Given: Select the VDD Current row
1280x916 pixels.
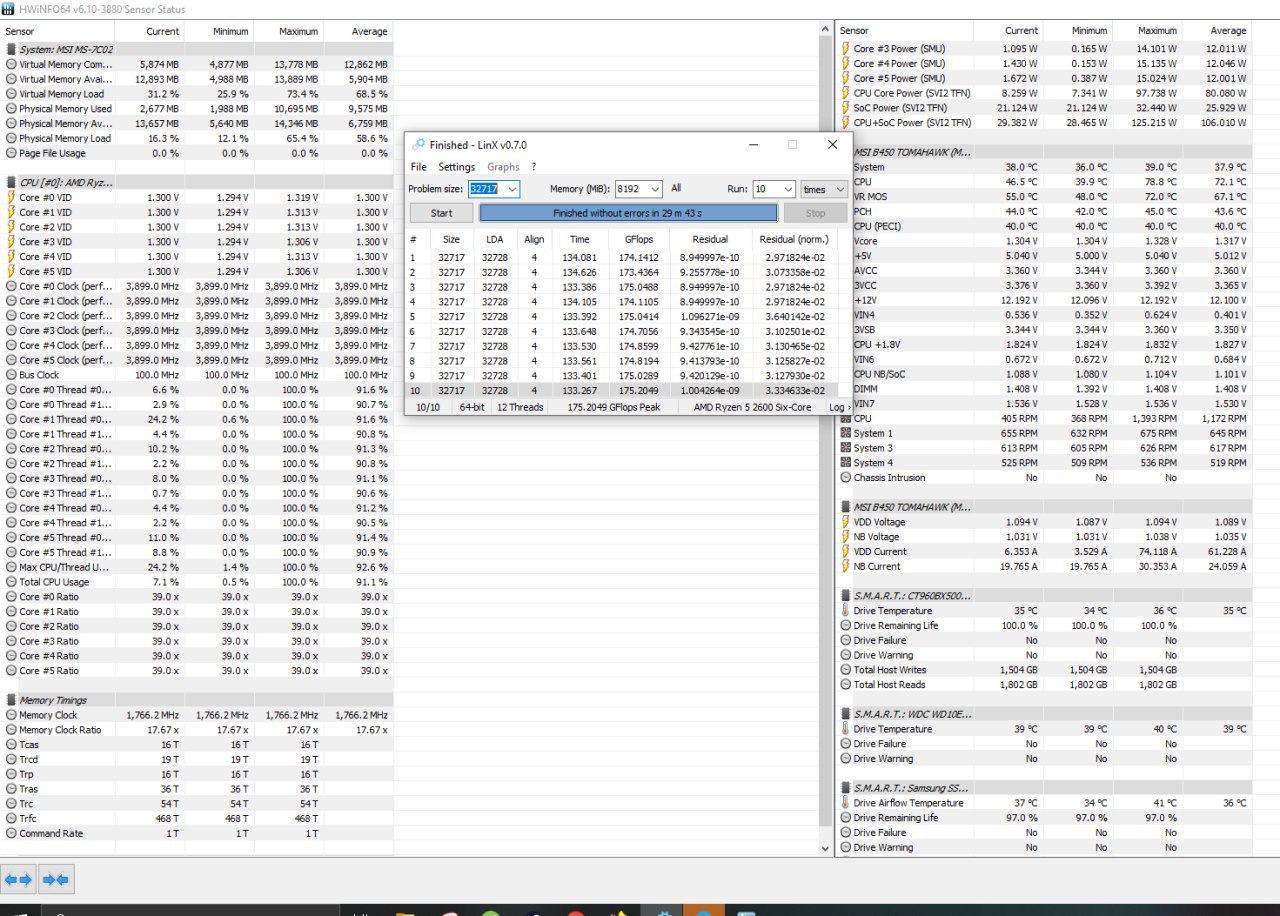Looking at the screenshot, I should coord(1045,551).
